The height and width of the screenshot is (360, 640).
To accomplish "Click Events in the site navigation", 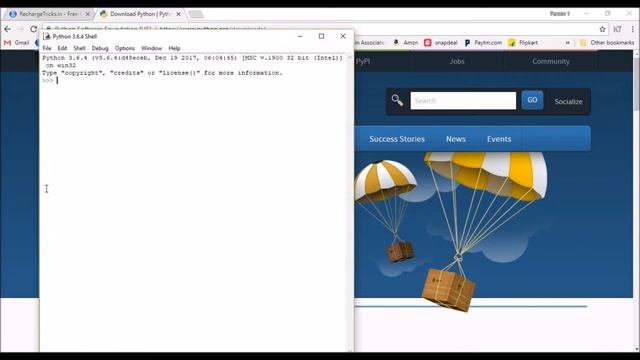I will tap(499, 139).
